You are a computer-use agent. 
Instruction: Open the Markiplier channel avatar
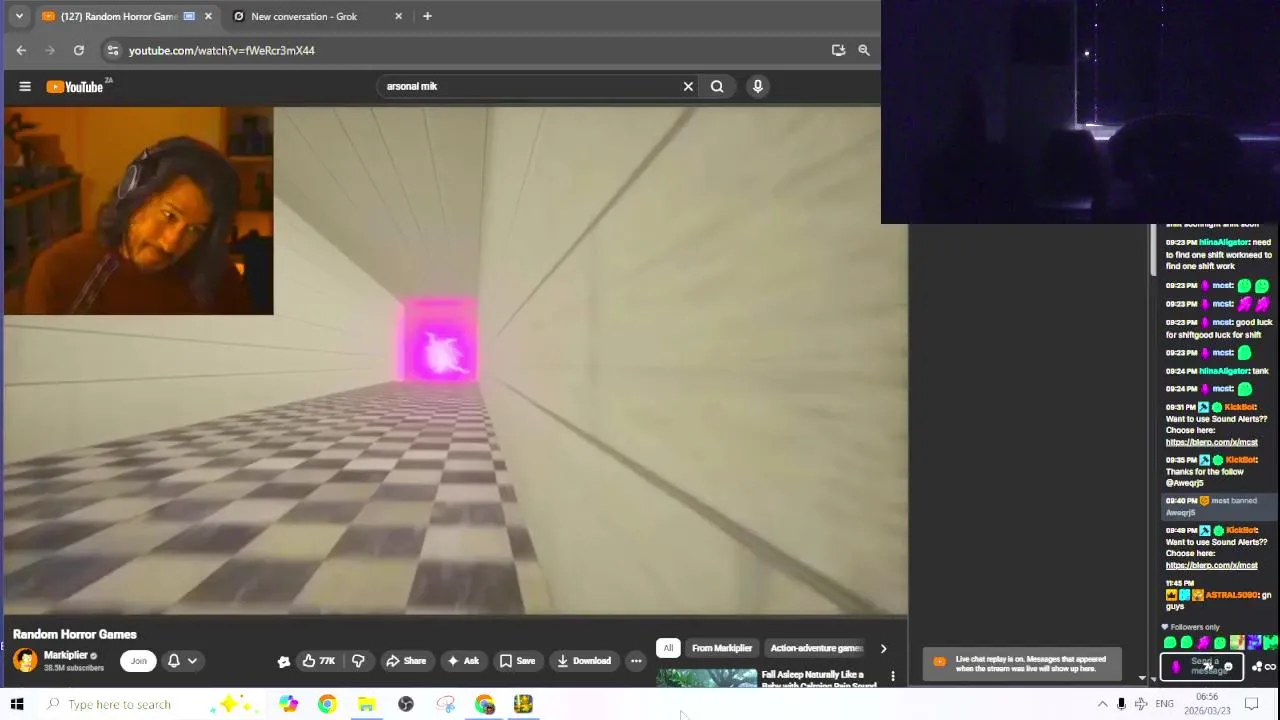[25, 660]
